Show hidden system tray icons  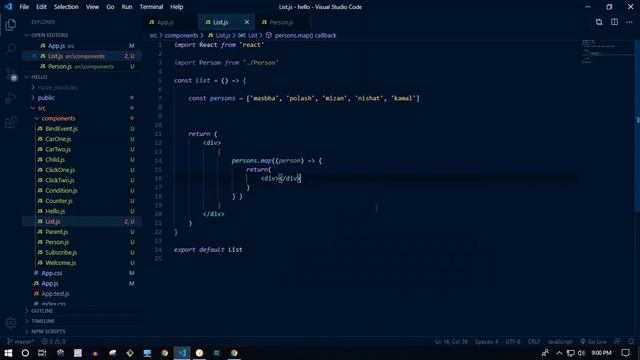(x=559, y=353)
